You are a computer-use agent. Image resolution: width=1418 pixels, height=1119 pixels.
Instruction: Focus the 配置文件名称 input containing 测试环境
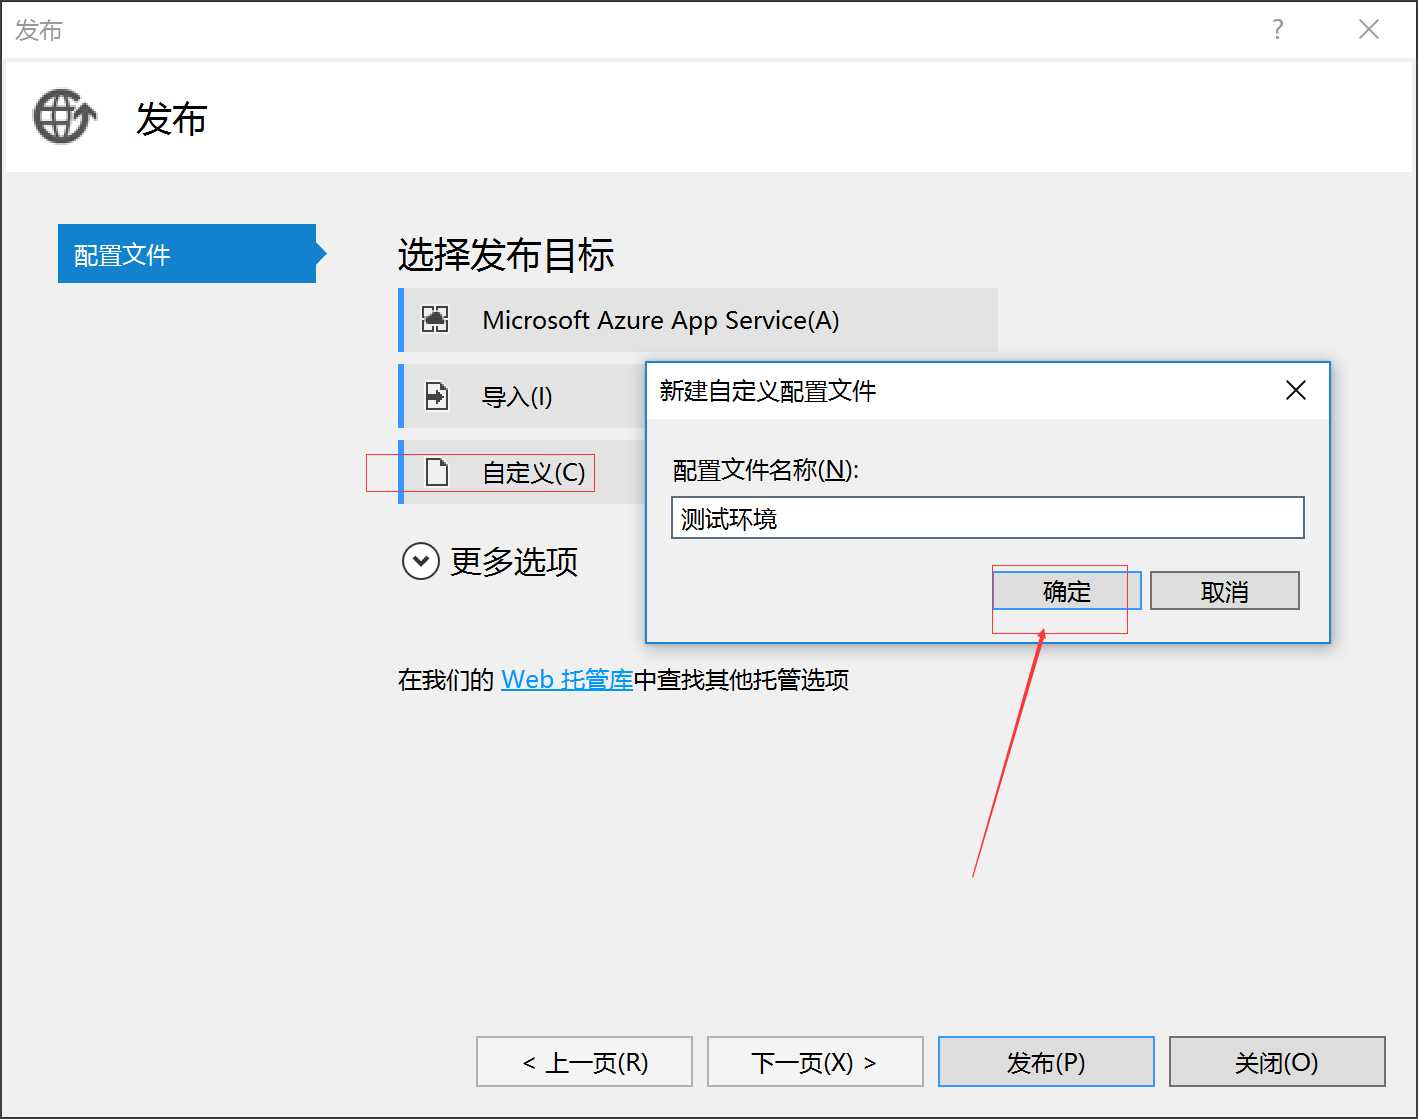(x=988, y=518)
